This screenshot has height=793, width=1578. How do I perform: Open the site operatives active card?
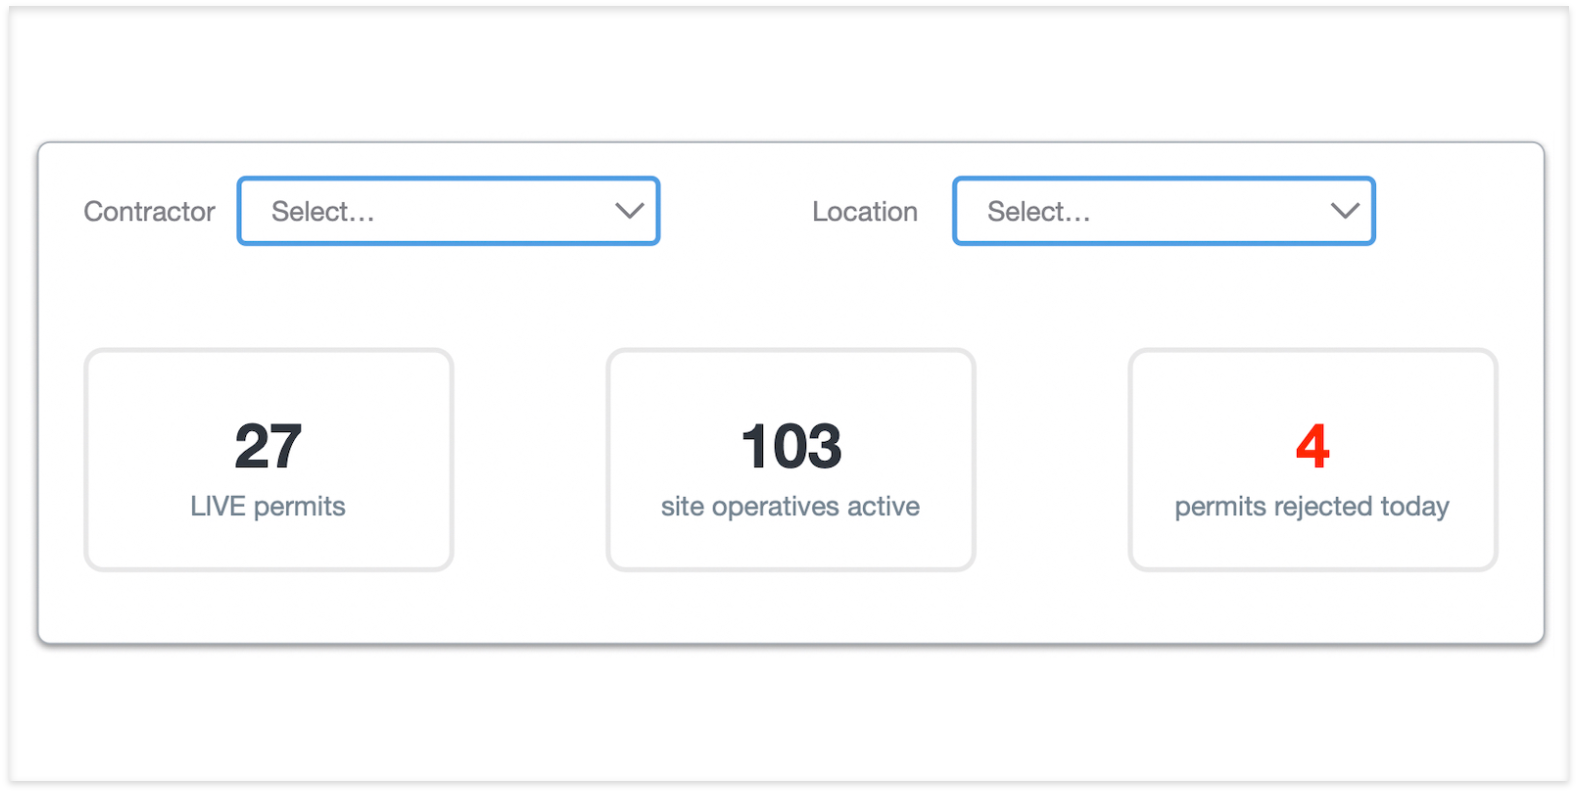point(791,460)
